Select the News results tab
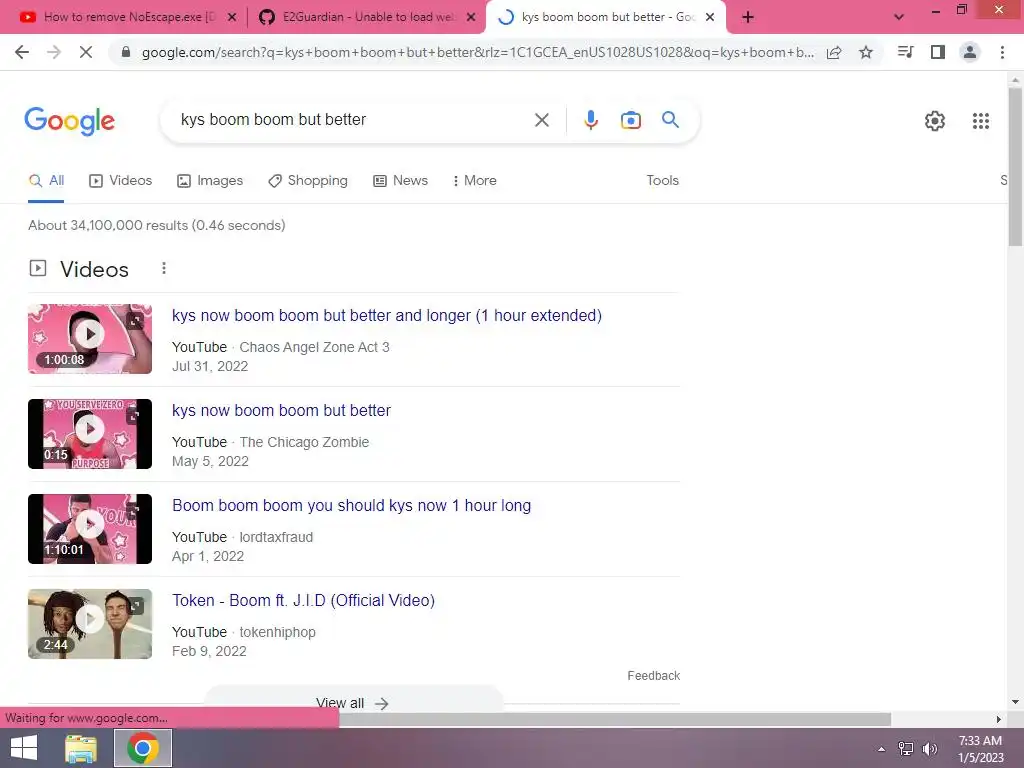This screenshot has width=1024, height=768. 400,181
